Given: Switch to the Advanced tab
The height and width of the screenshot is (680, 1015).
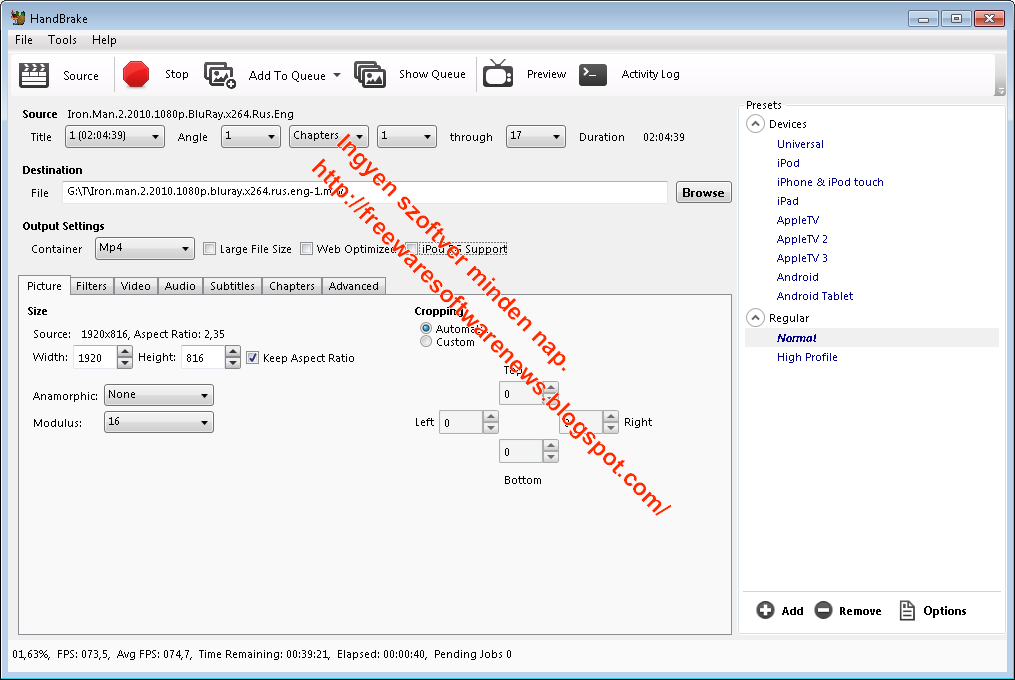Looking at the screenshot, I should coord(353,286).
